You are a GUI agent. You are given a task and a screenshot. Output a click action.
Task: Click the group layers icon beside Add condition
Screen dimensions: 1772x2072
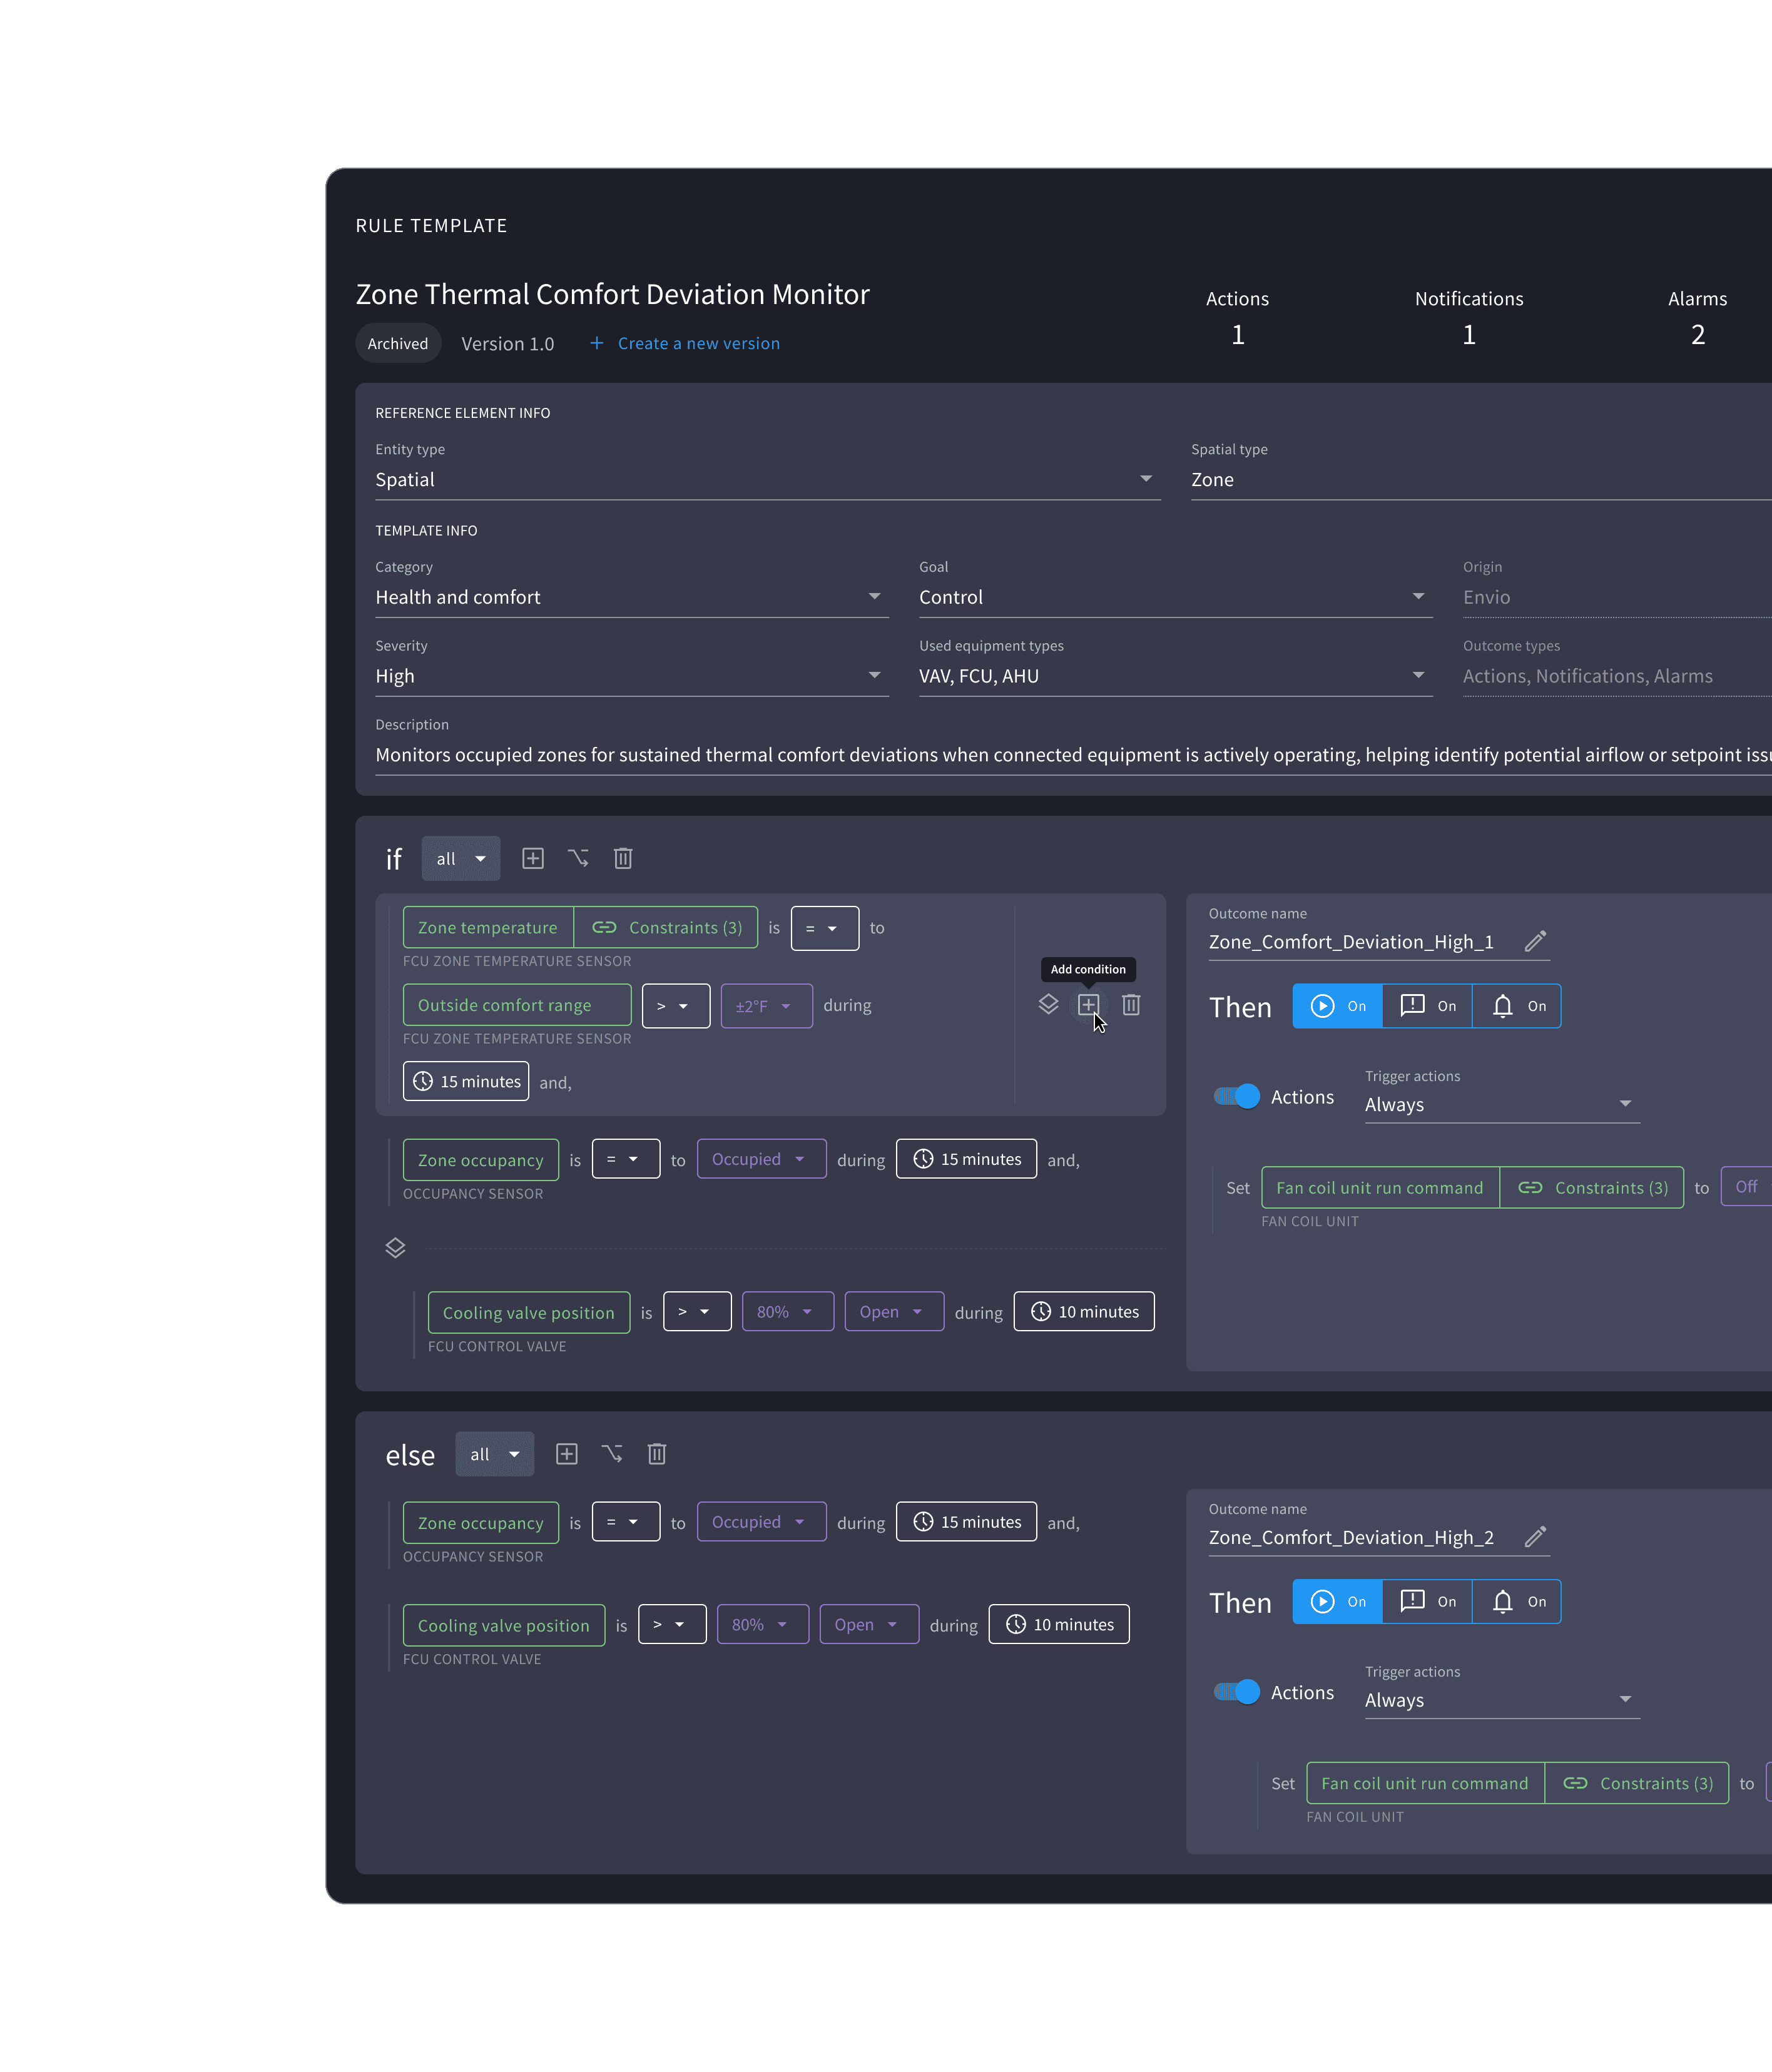coord(1048,1004)
